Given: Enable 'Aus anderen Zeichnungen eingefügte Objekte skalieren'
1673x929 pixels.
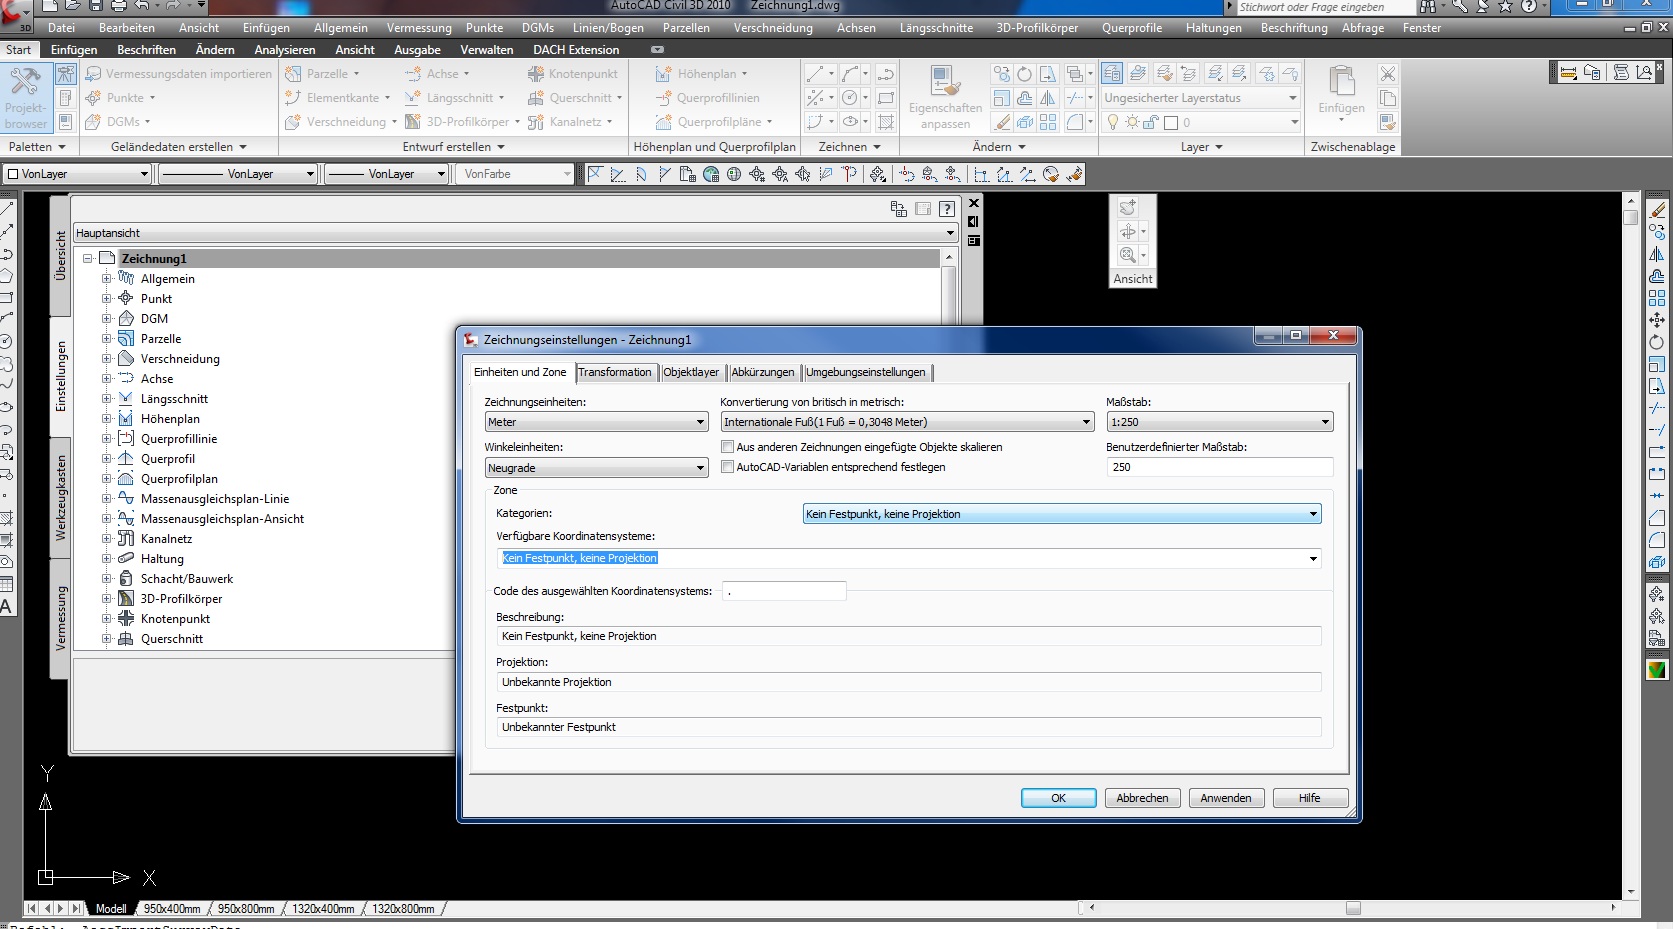Looking at the screenshot, I should (728, 447).
